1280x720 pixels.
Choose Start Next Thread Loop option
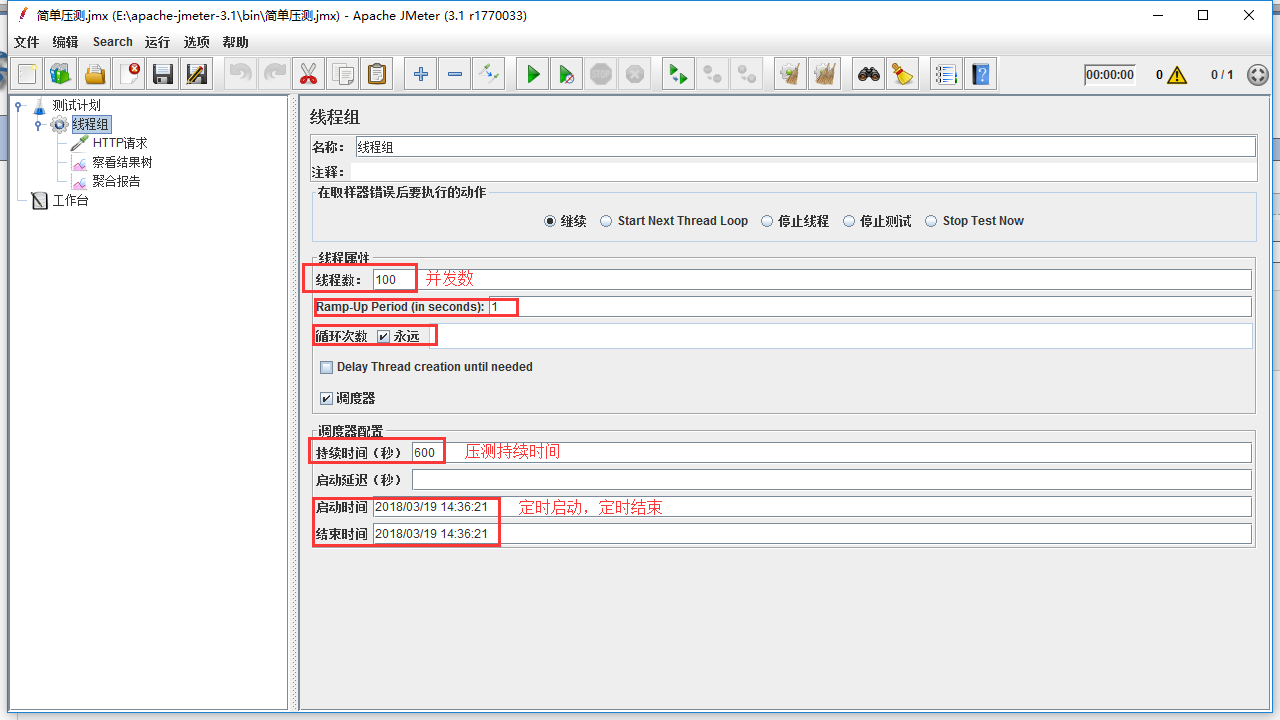pos(606,221)
